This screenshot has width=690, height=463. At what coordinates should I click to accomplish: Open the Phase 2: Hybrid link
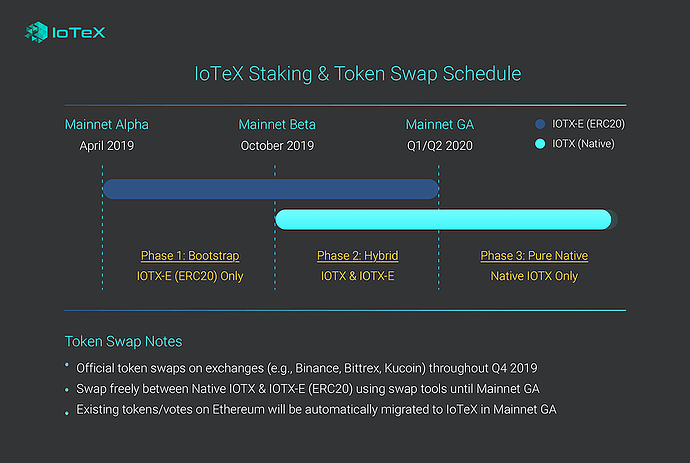(357, 256)
